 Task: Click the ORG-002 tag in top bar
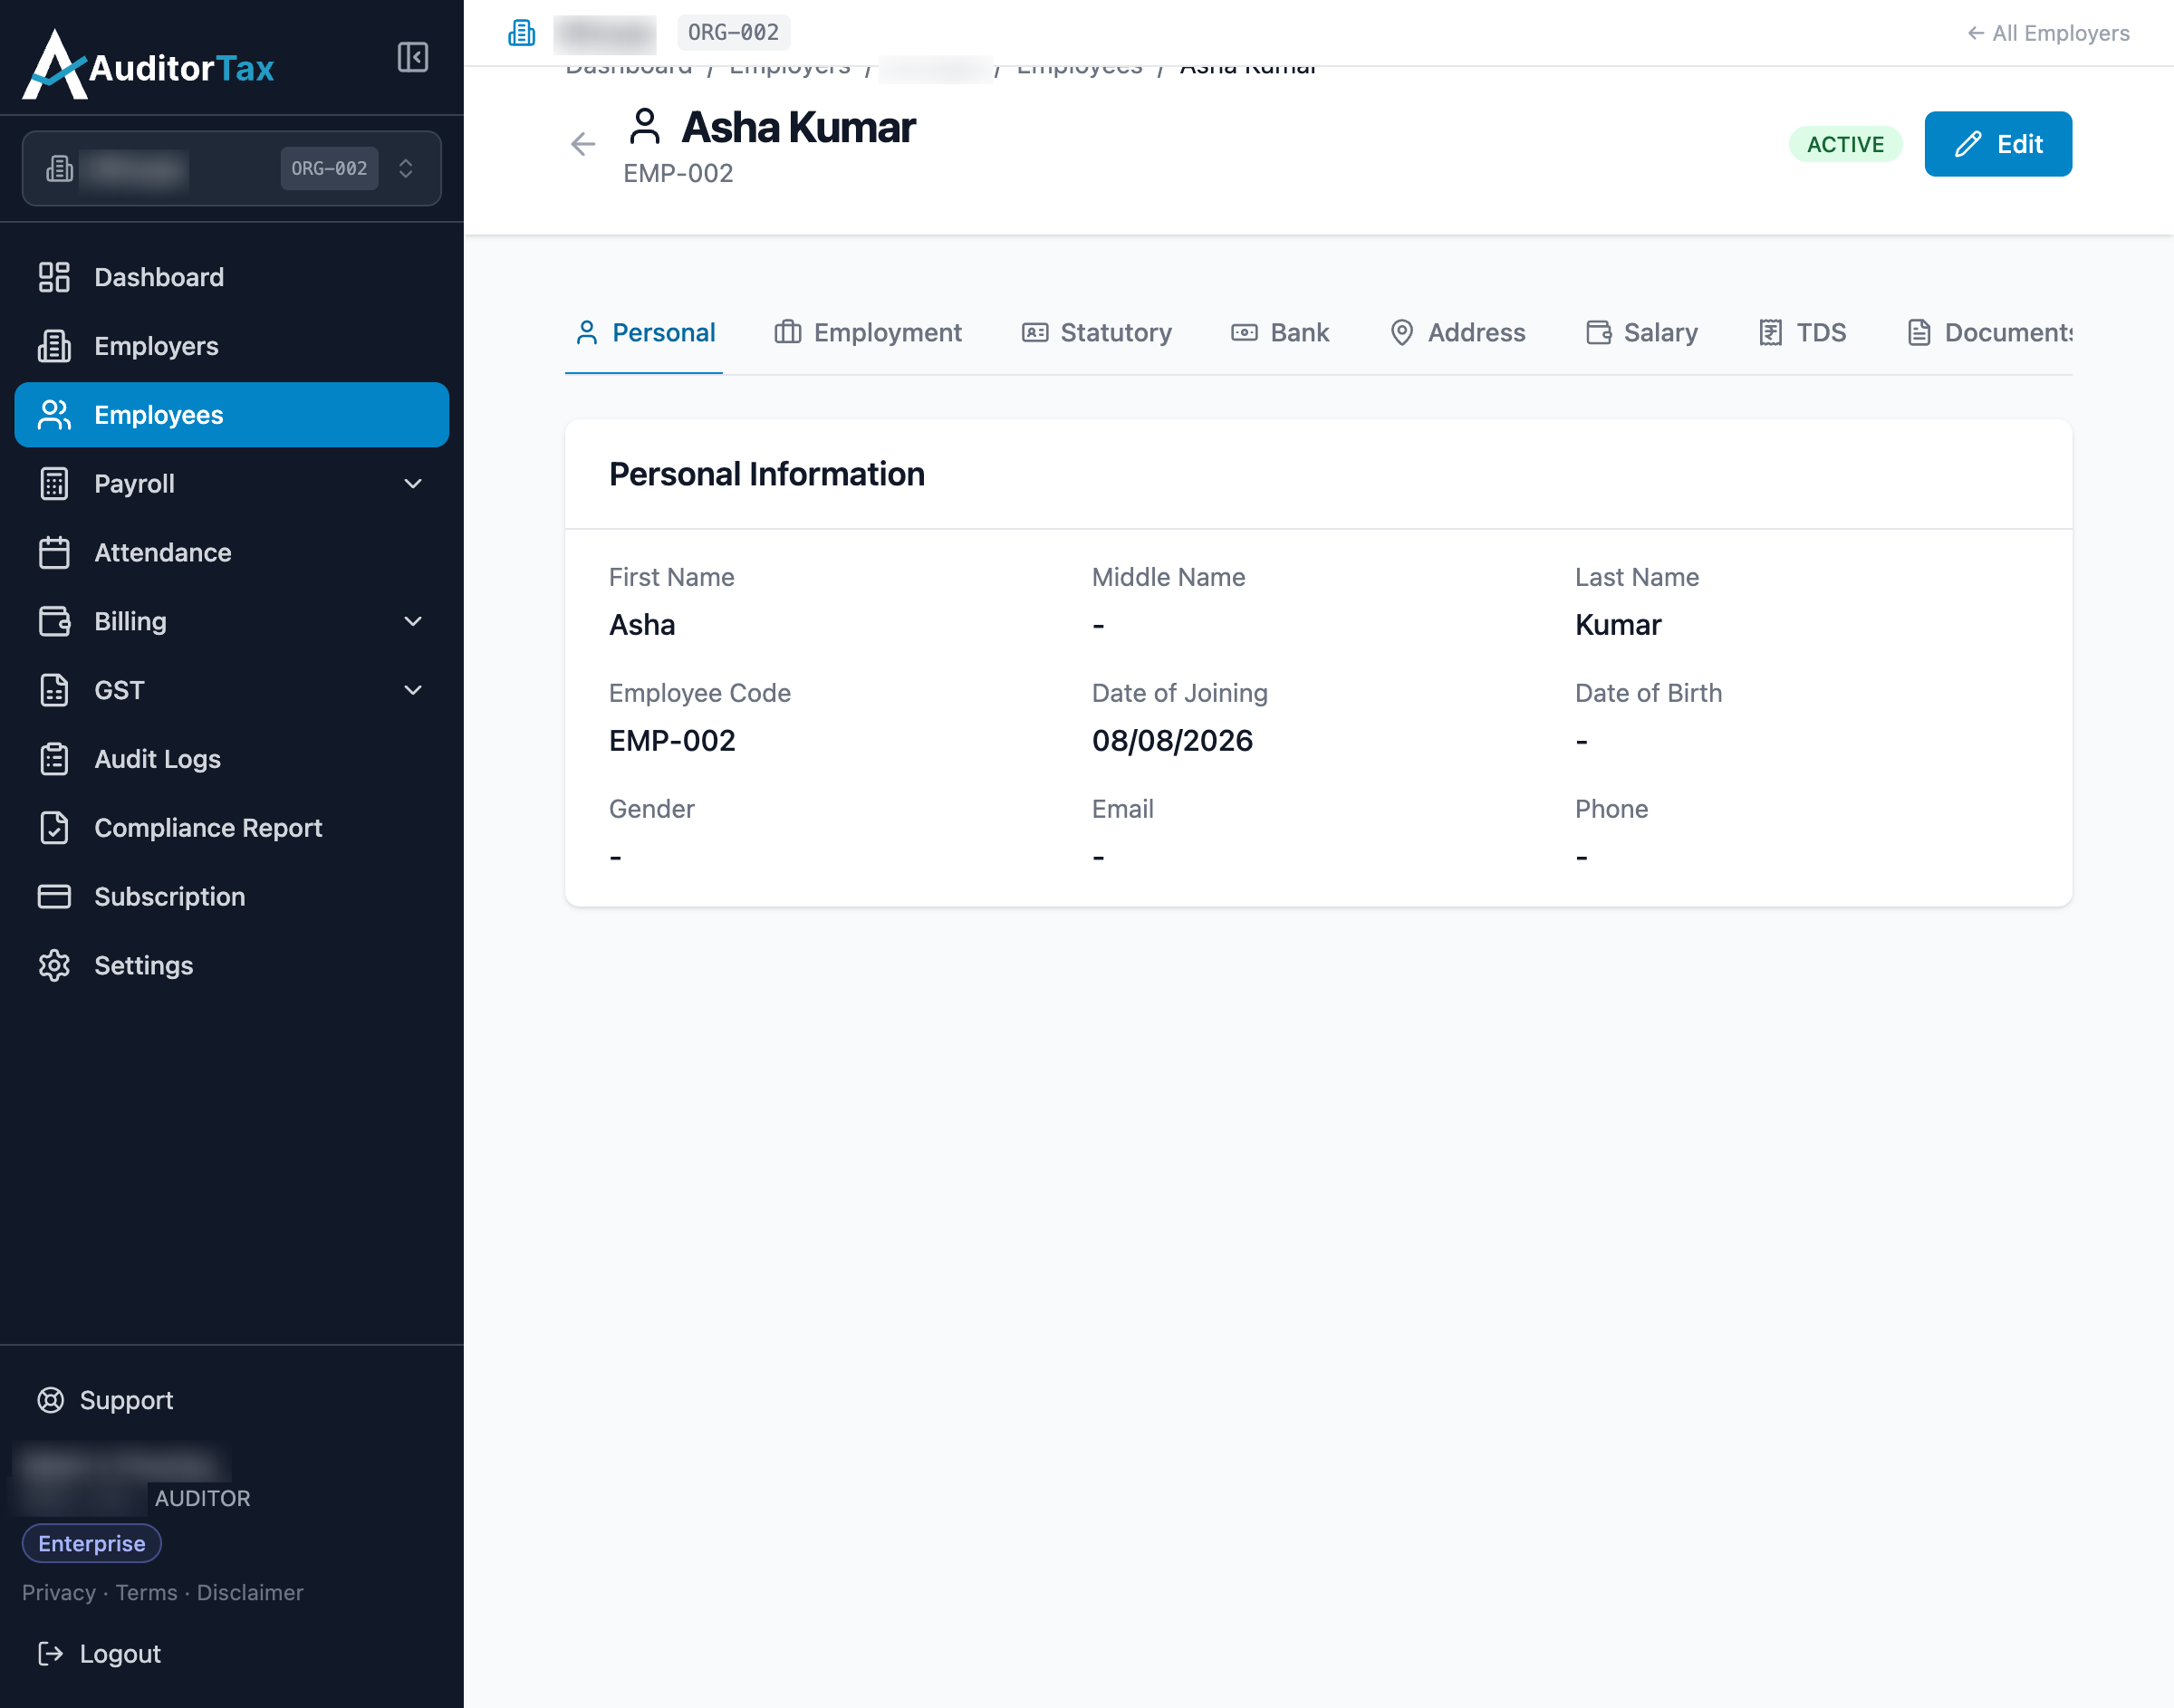click(733, 33)
